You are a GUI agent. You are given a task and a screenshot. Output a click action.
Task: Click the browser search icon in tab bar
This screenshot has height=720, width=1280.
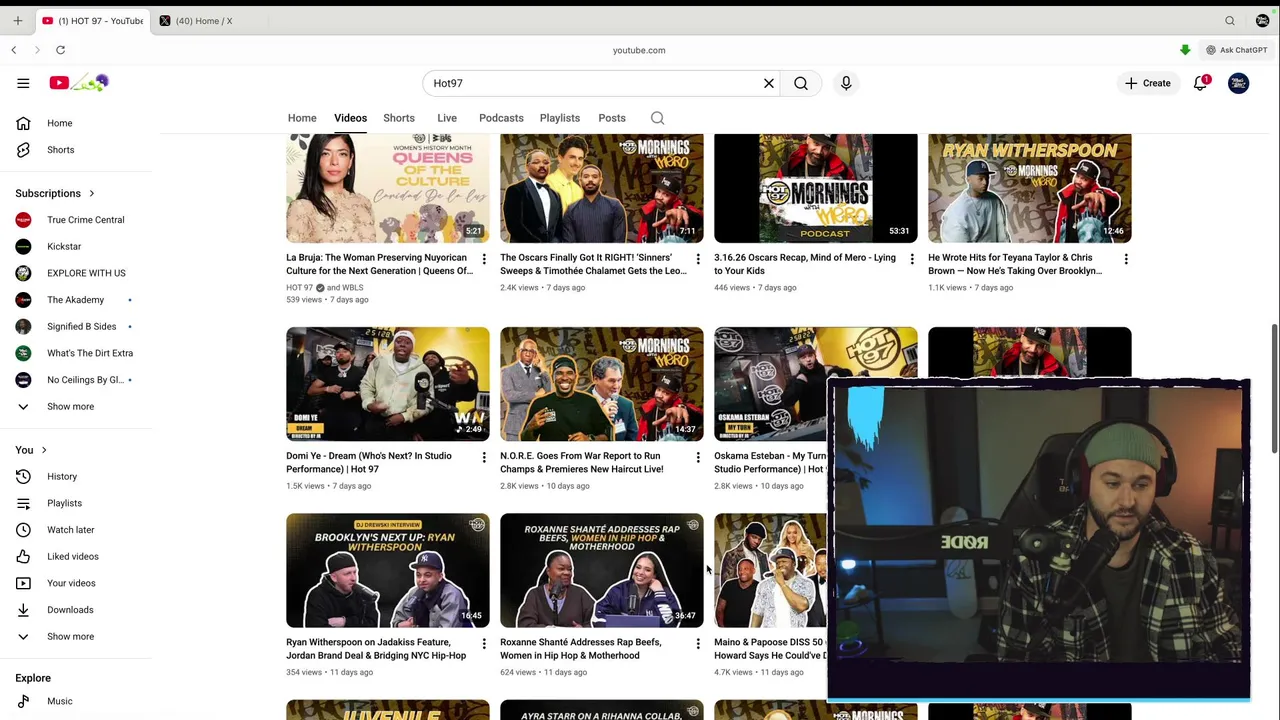[x=1230, y=21]
